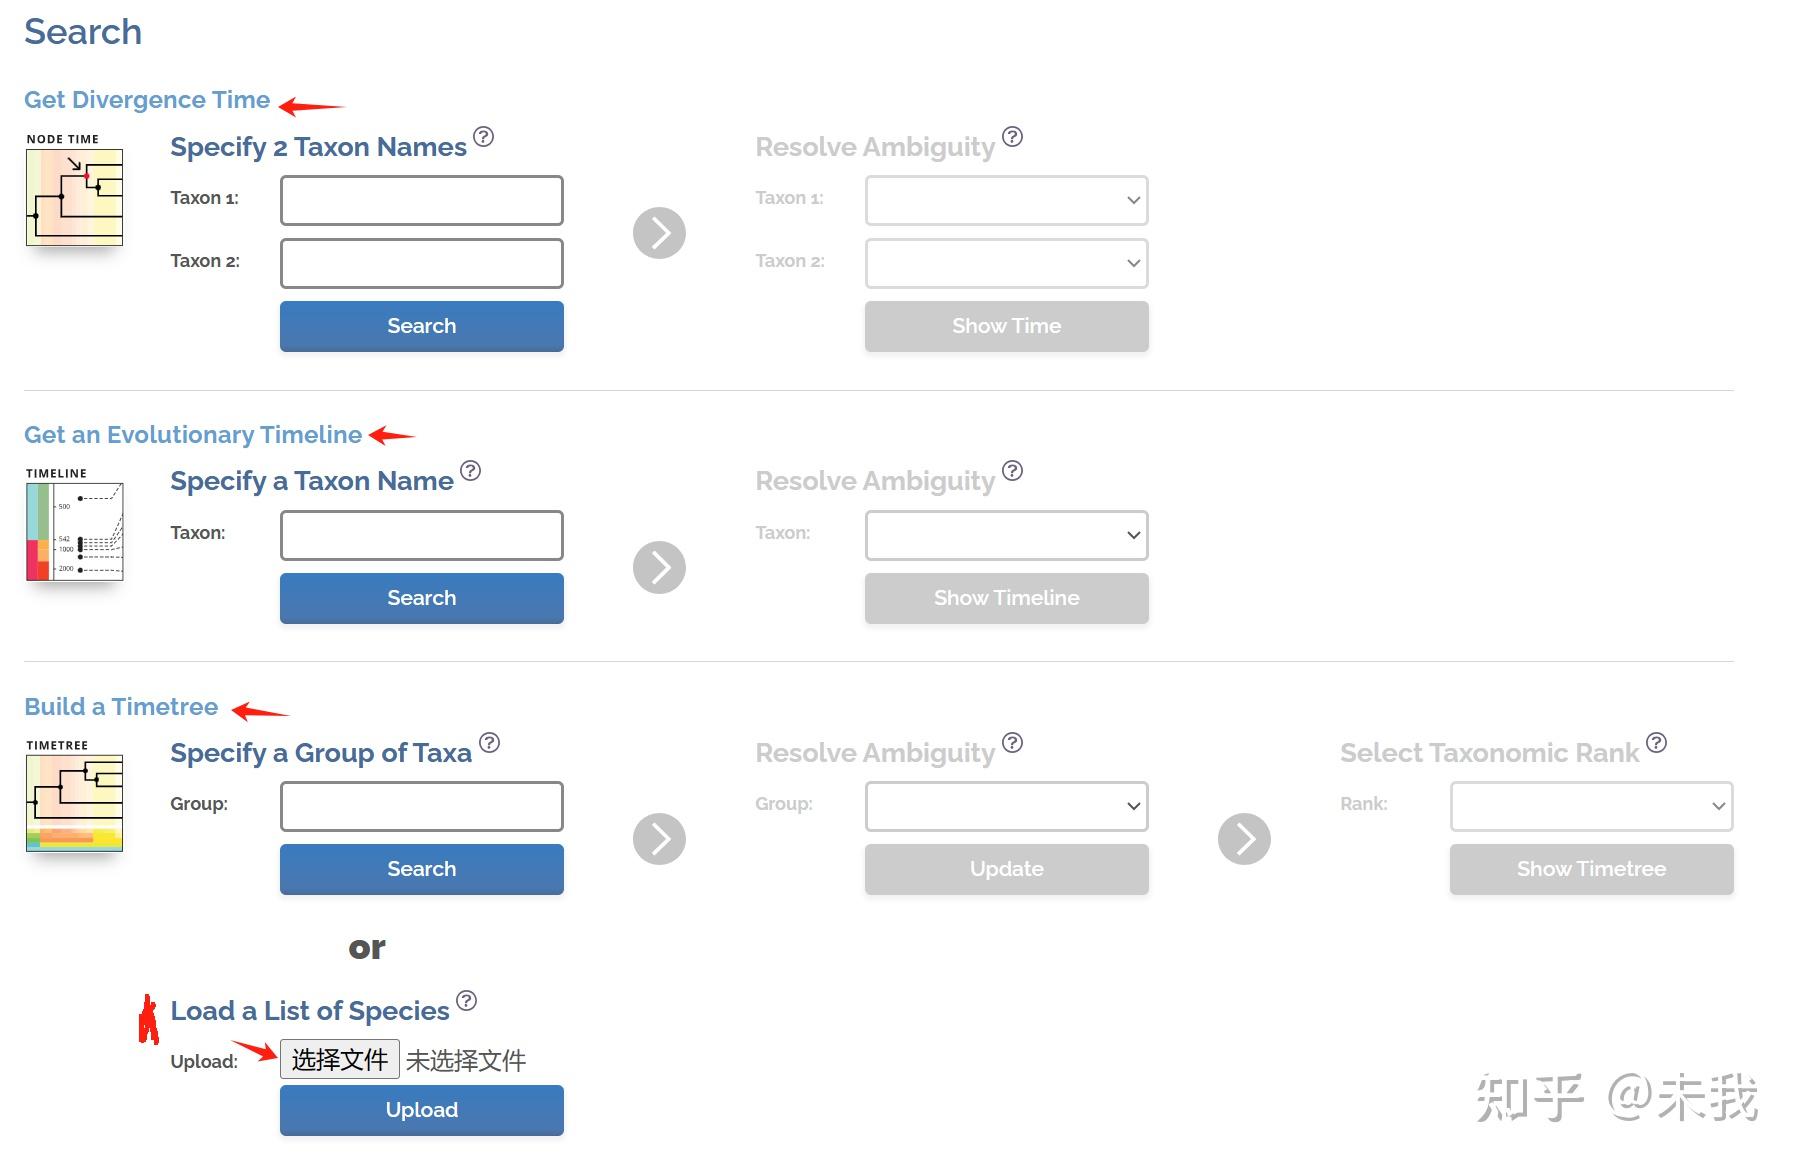Click the Timetree diagram thumbnail
Image resolution: width=1804 pixels, height=1170 pixels.
pyautogui.click(x=75, y=802)
